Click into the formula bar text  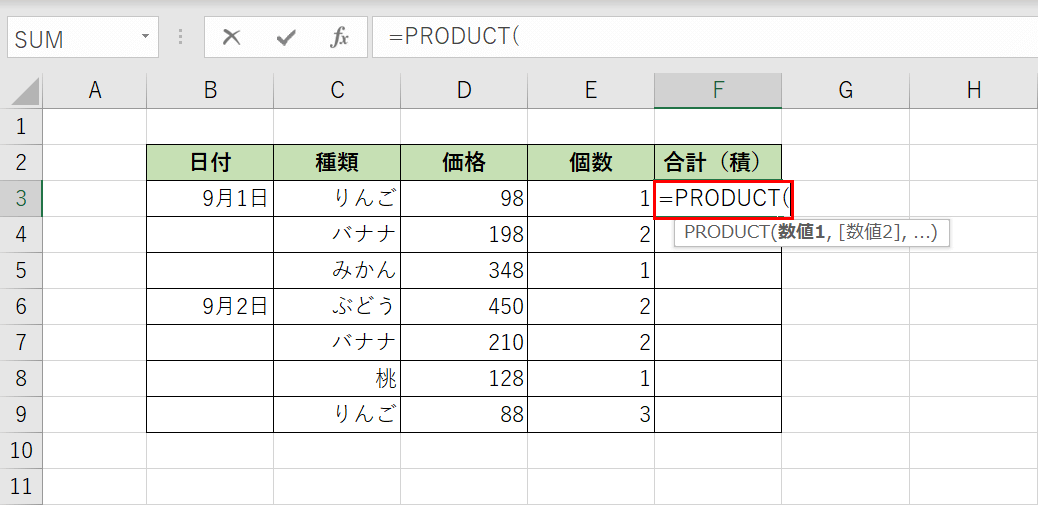click(x=704, y=37)
